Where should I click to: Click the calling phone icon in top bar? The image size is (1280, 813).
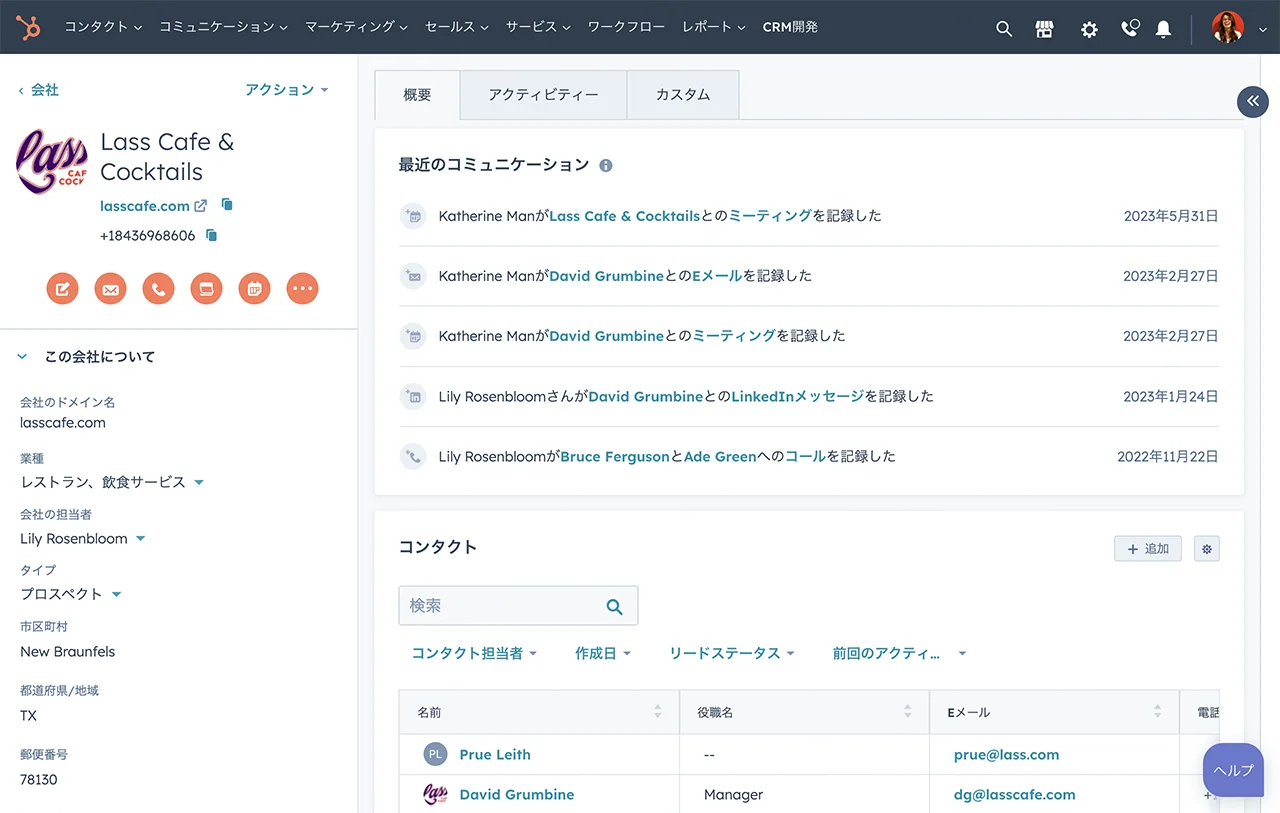click(1129, 28)
